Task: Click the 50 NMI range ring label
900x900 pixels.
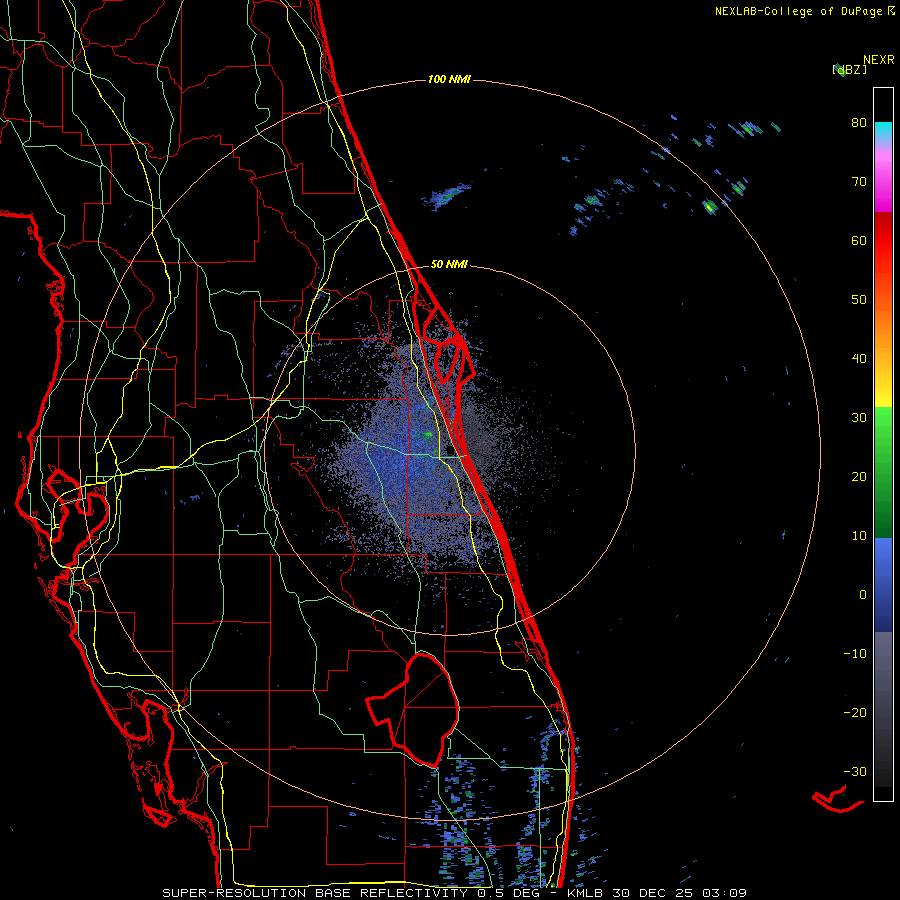Action: point(449,265)
